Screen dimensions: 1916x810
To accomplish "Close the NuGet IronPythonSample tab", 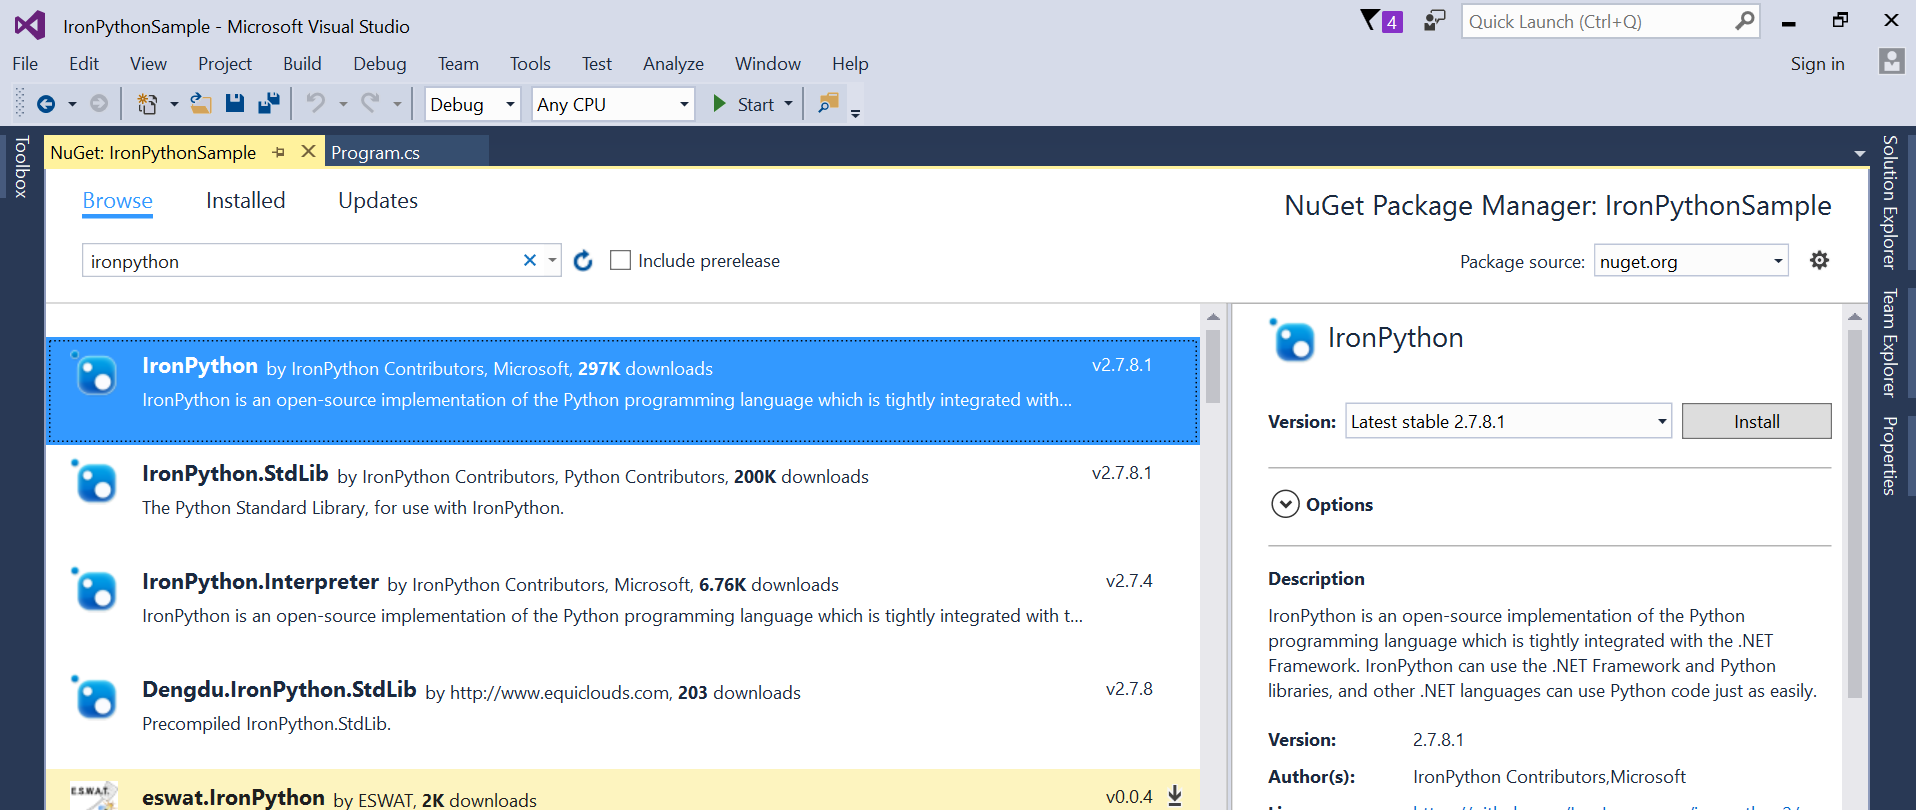I will [x=308, y=151].
